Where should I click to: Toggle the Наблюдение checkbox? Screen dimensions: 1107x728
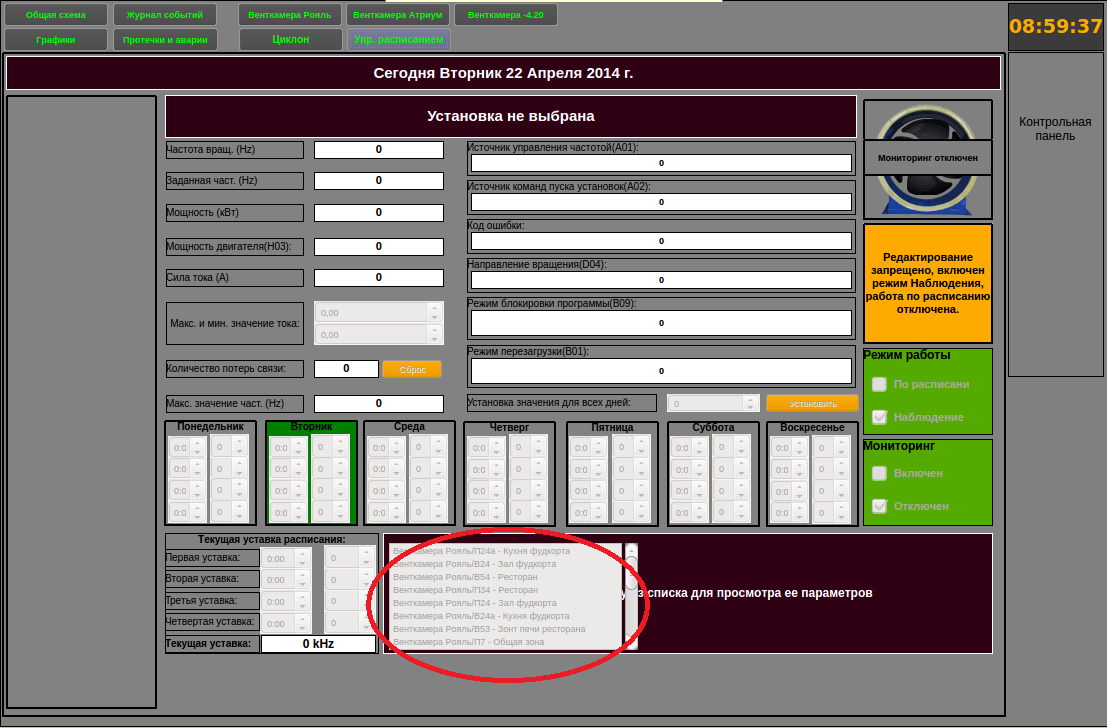[x=880, y=417]
